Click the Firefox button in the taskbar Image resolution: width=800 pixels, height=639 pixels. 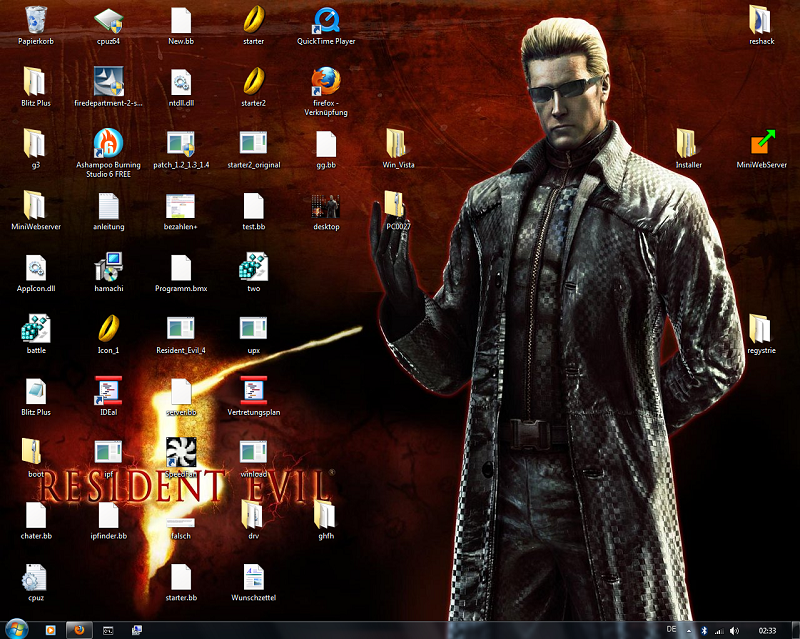tap(77, 630)
